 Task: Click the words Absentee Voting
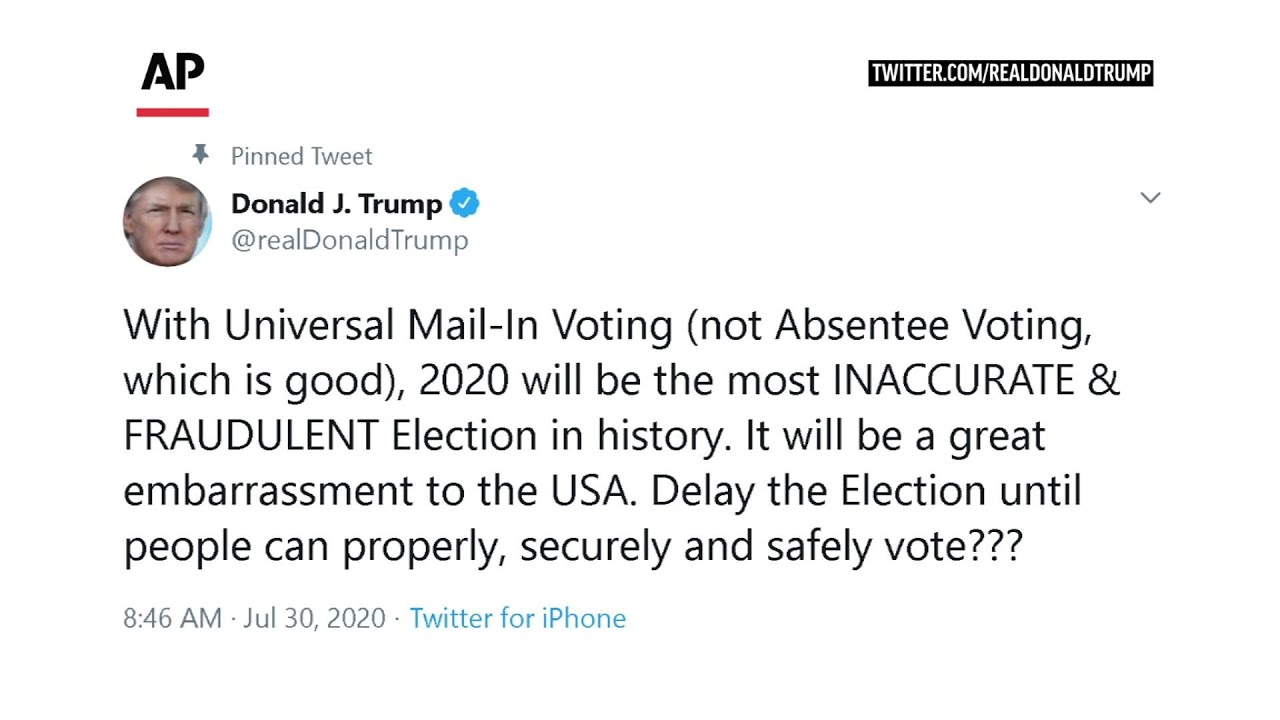pos(932,325)
